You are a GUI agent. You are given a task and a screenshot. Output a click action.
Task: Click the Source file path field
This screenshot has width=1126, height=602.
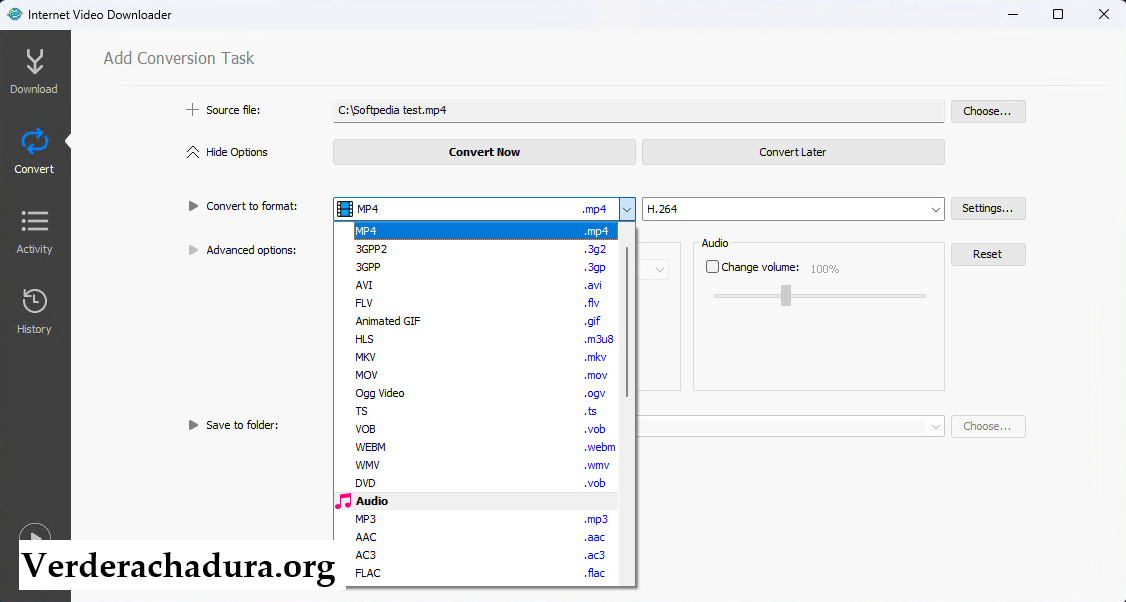click(638, 111)
